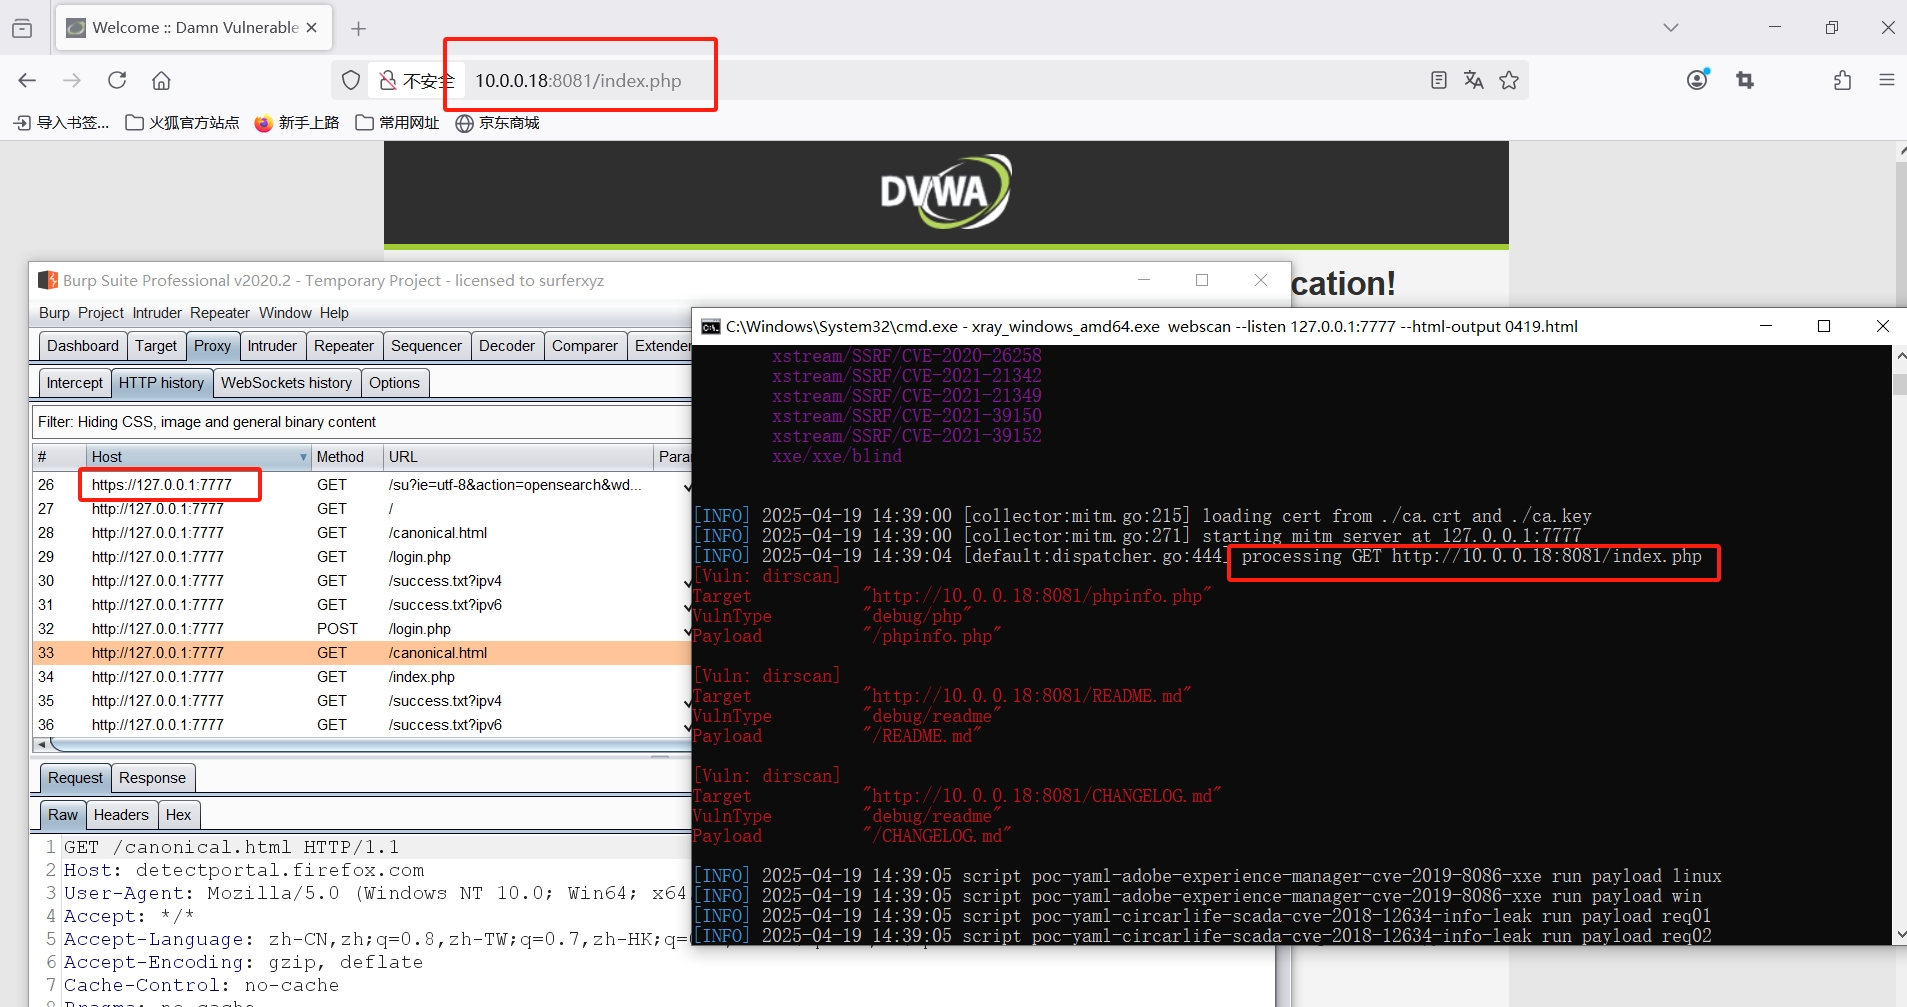Show the Hex view tab

(178, 815)
